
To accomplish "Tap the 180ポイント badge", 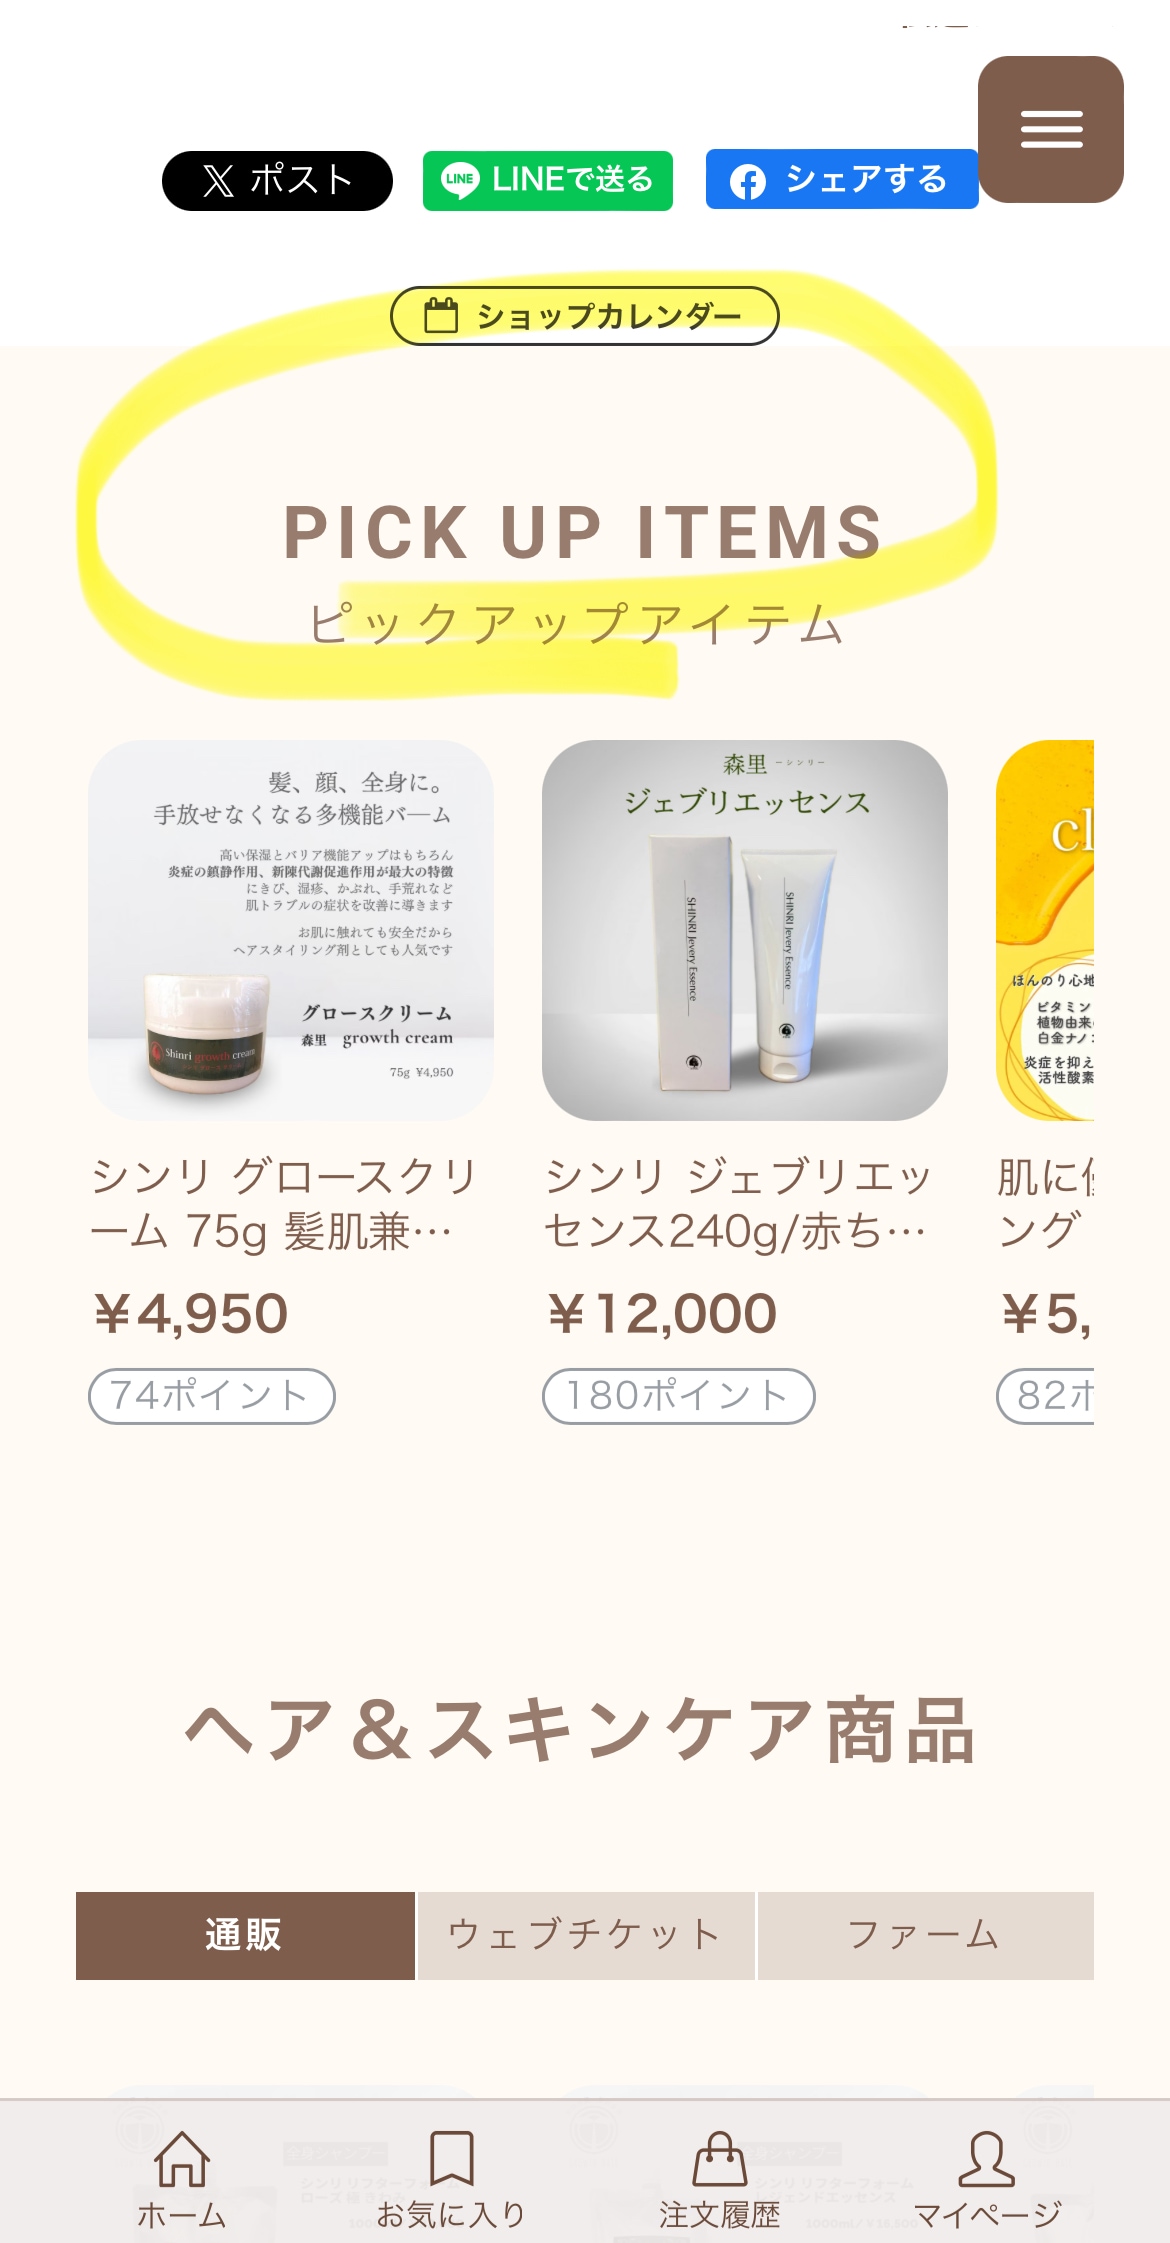I will pyautogui.click(x=678, y=1396).
